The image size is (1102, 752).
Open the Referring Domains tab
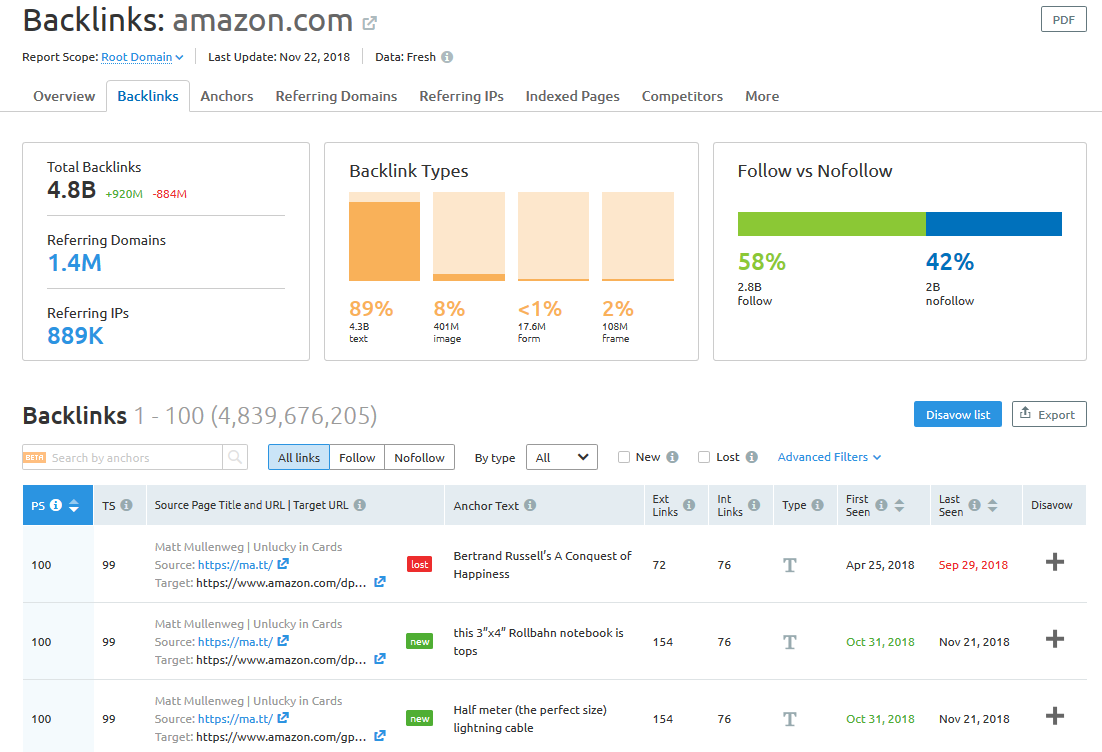[336, 96]
